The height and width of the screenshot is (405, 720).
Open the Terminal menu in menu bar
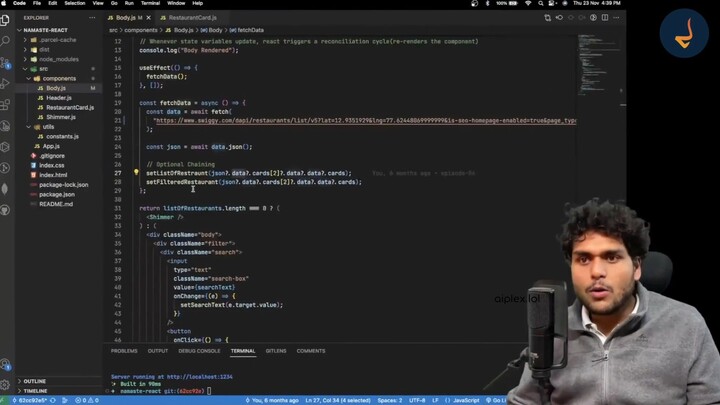point(150,3)
